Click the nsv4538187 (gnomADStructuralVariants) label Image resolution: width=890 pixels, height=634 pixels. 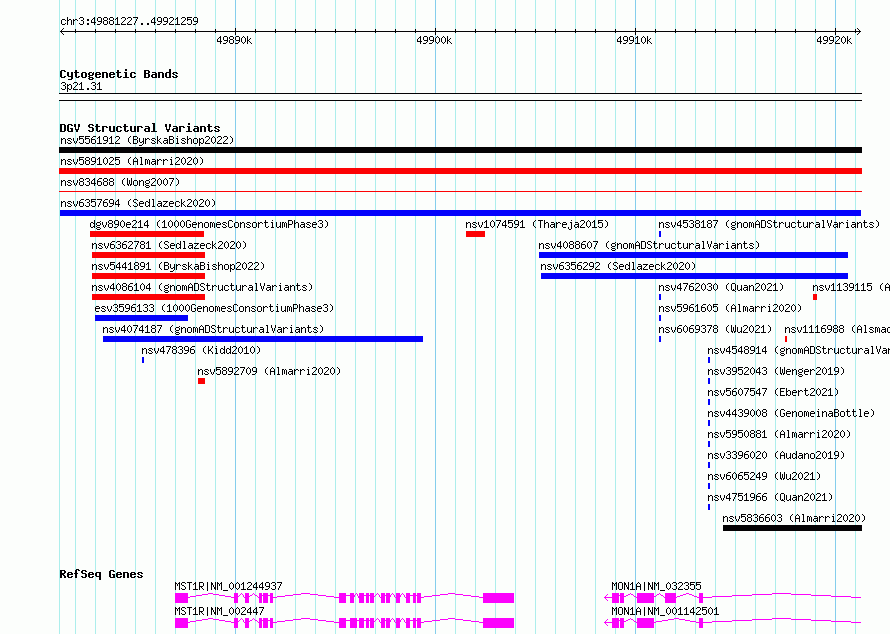pos(769,224)
